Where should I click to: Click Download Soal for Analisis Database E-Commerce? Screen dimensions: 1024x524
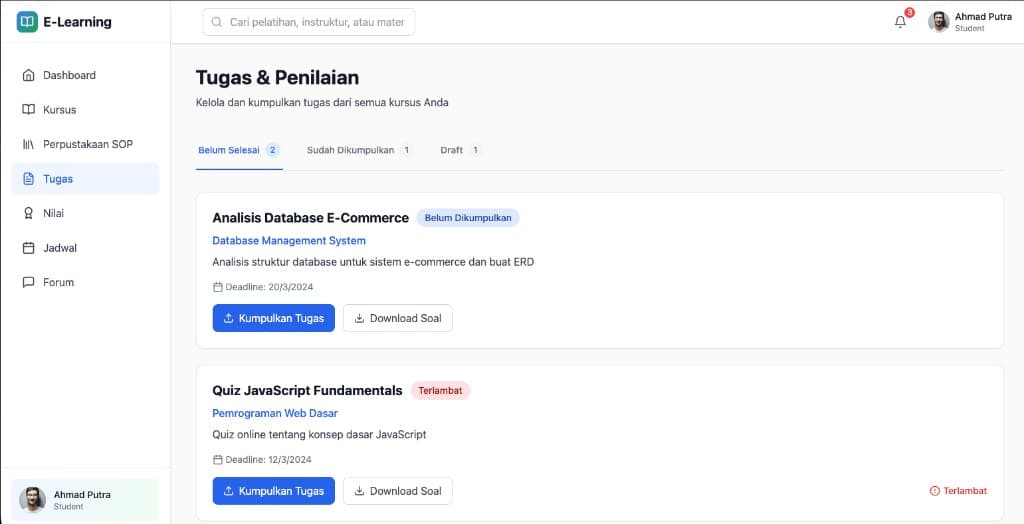(397, 318)
